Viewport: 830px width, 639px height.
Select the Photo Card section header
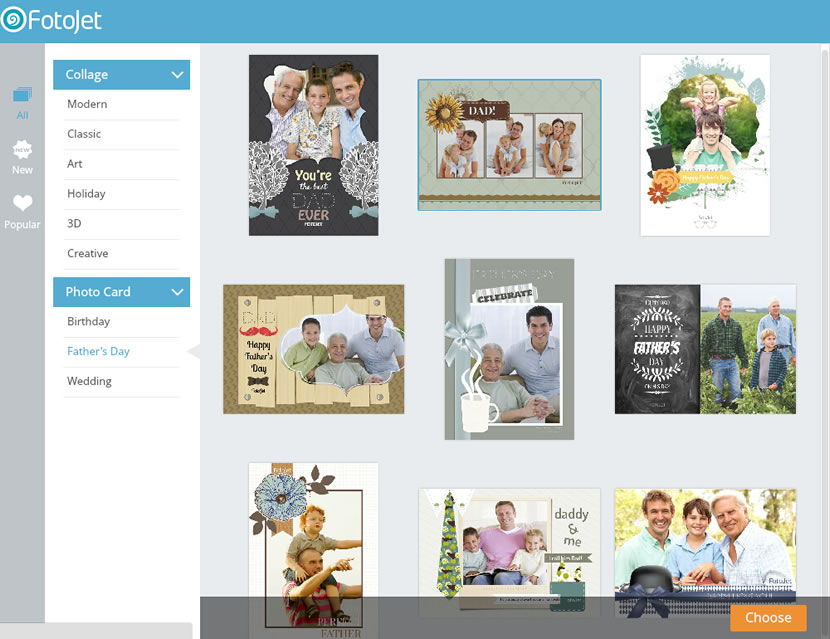[121, 292]
